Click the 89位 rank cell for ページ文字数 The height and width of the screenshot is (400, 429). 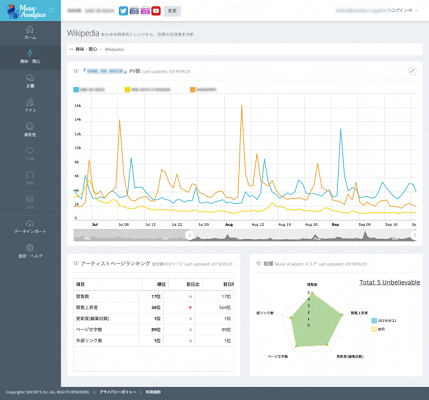[156, 330]
